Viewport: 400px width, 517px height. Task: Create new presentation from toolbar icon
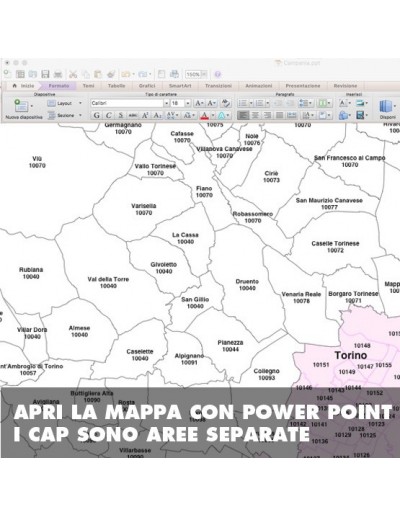(7, 74)
